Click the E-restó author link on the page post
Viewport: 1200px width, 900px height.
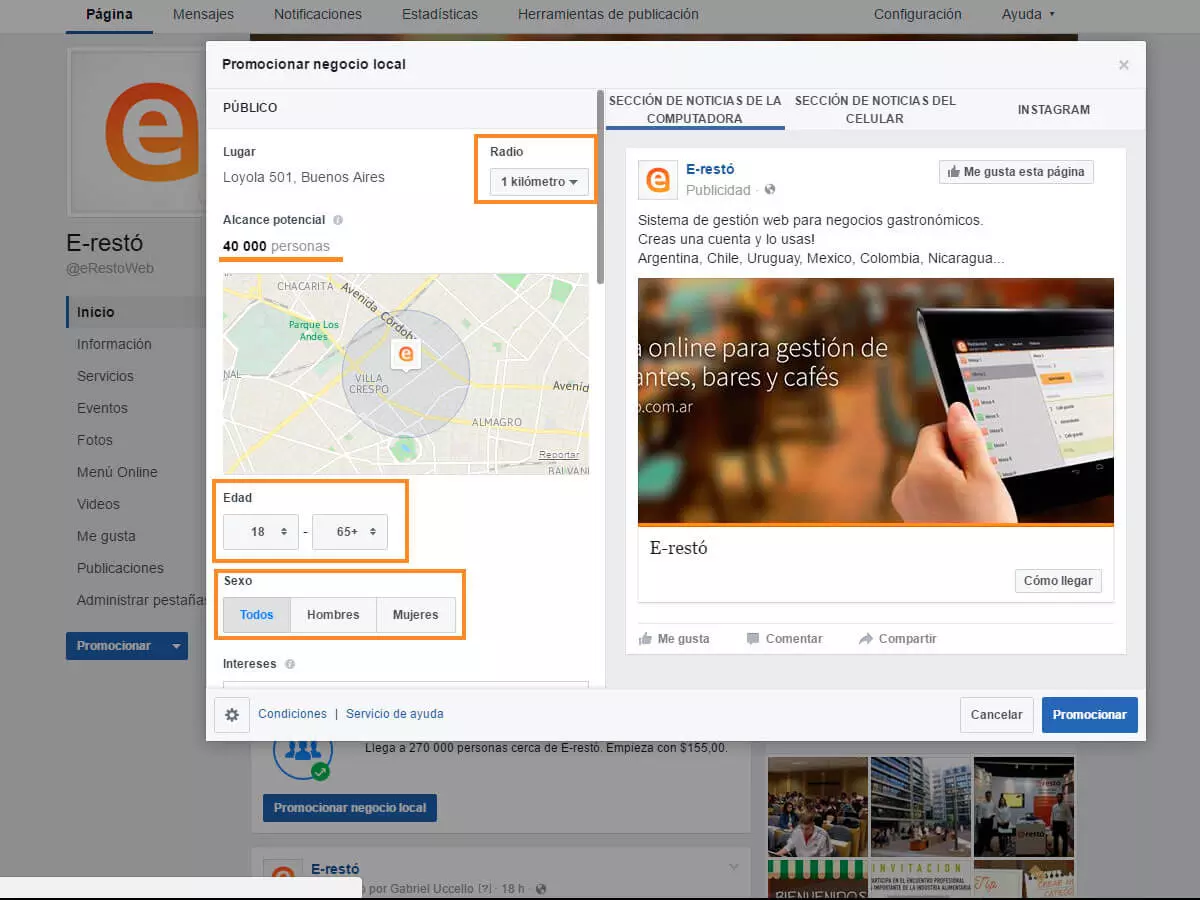click(x=335, y=869)
